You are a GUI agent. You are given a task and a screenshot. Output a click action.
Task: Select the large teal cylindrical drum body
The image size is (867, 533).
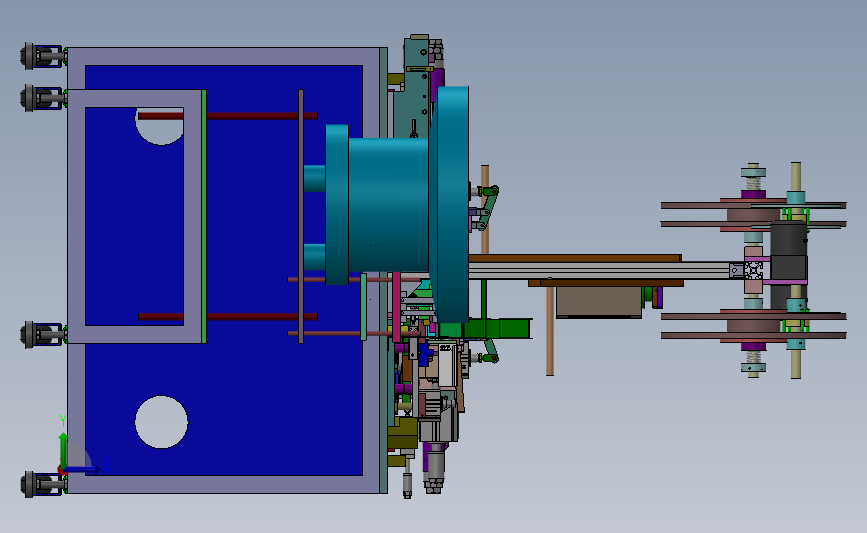coord(388,205)
